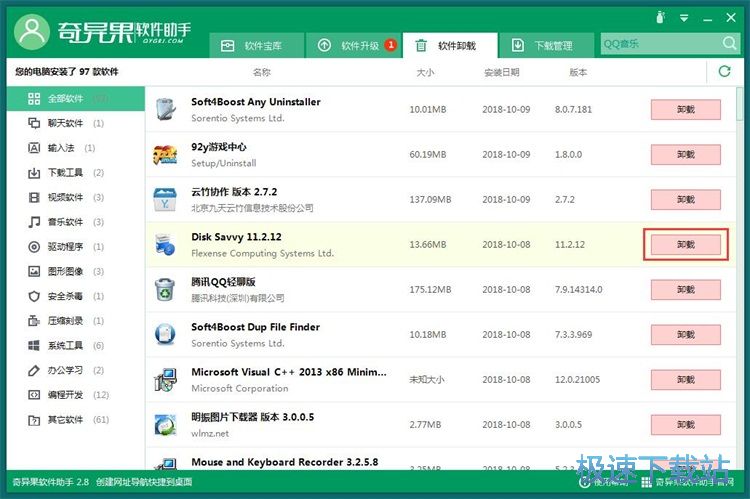Click 云竹协作 app icon
Screen dimensions: 750x499
point(165,200)
